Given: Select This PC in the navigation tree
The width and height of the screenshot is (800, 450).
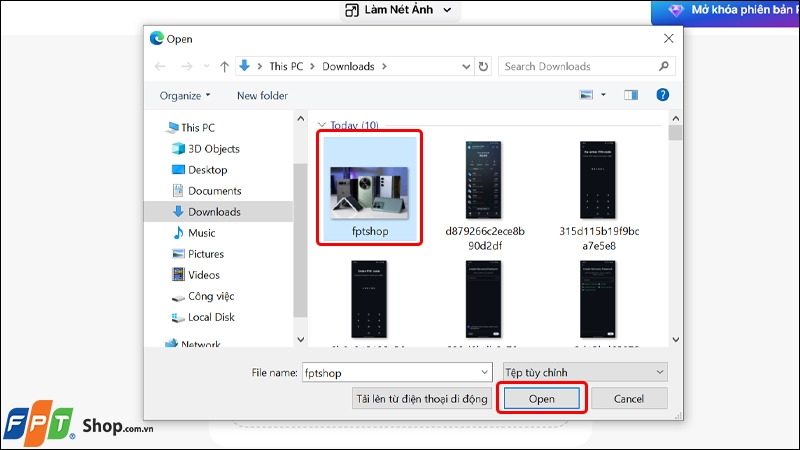Looking at the screenshot, I should tap(198, 128).
